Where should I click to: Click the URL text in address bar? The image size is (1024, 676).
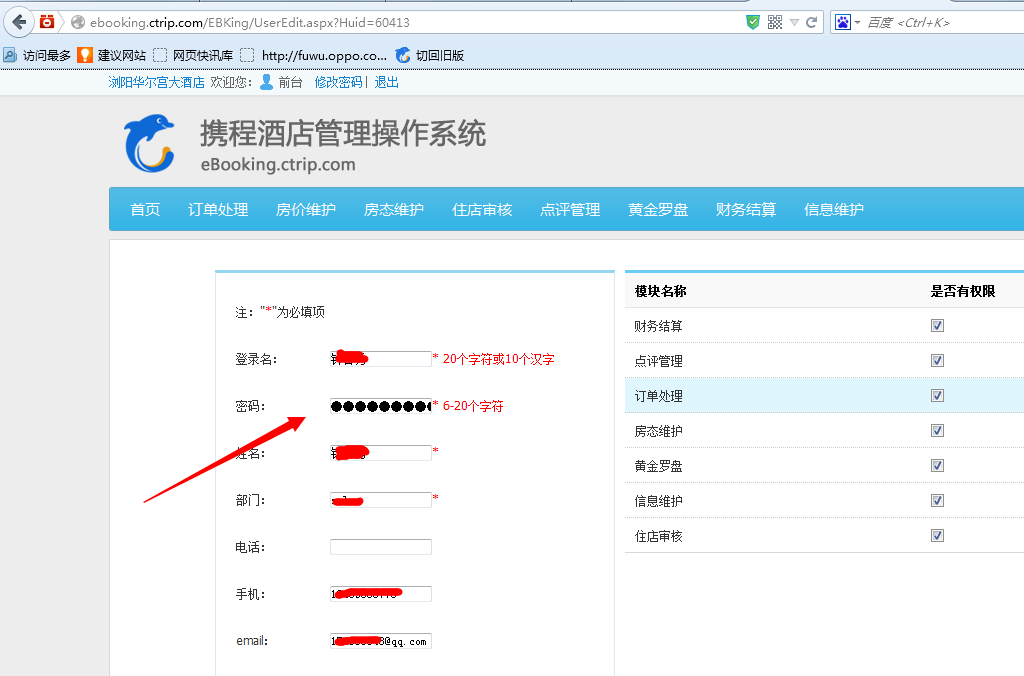pos(249,22)
